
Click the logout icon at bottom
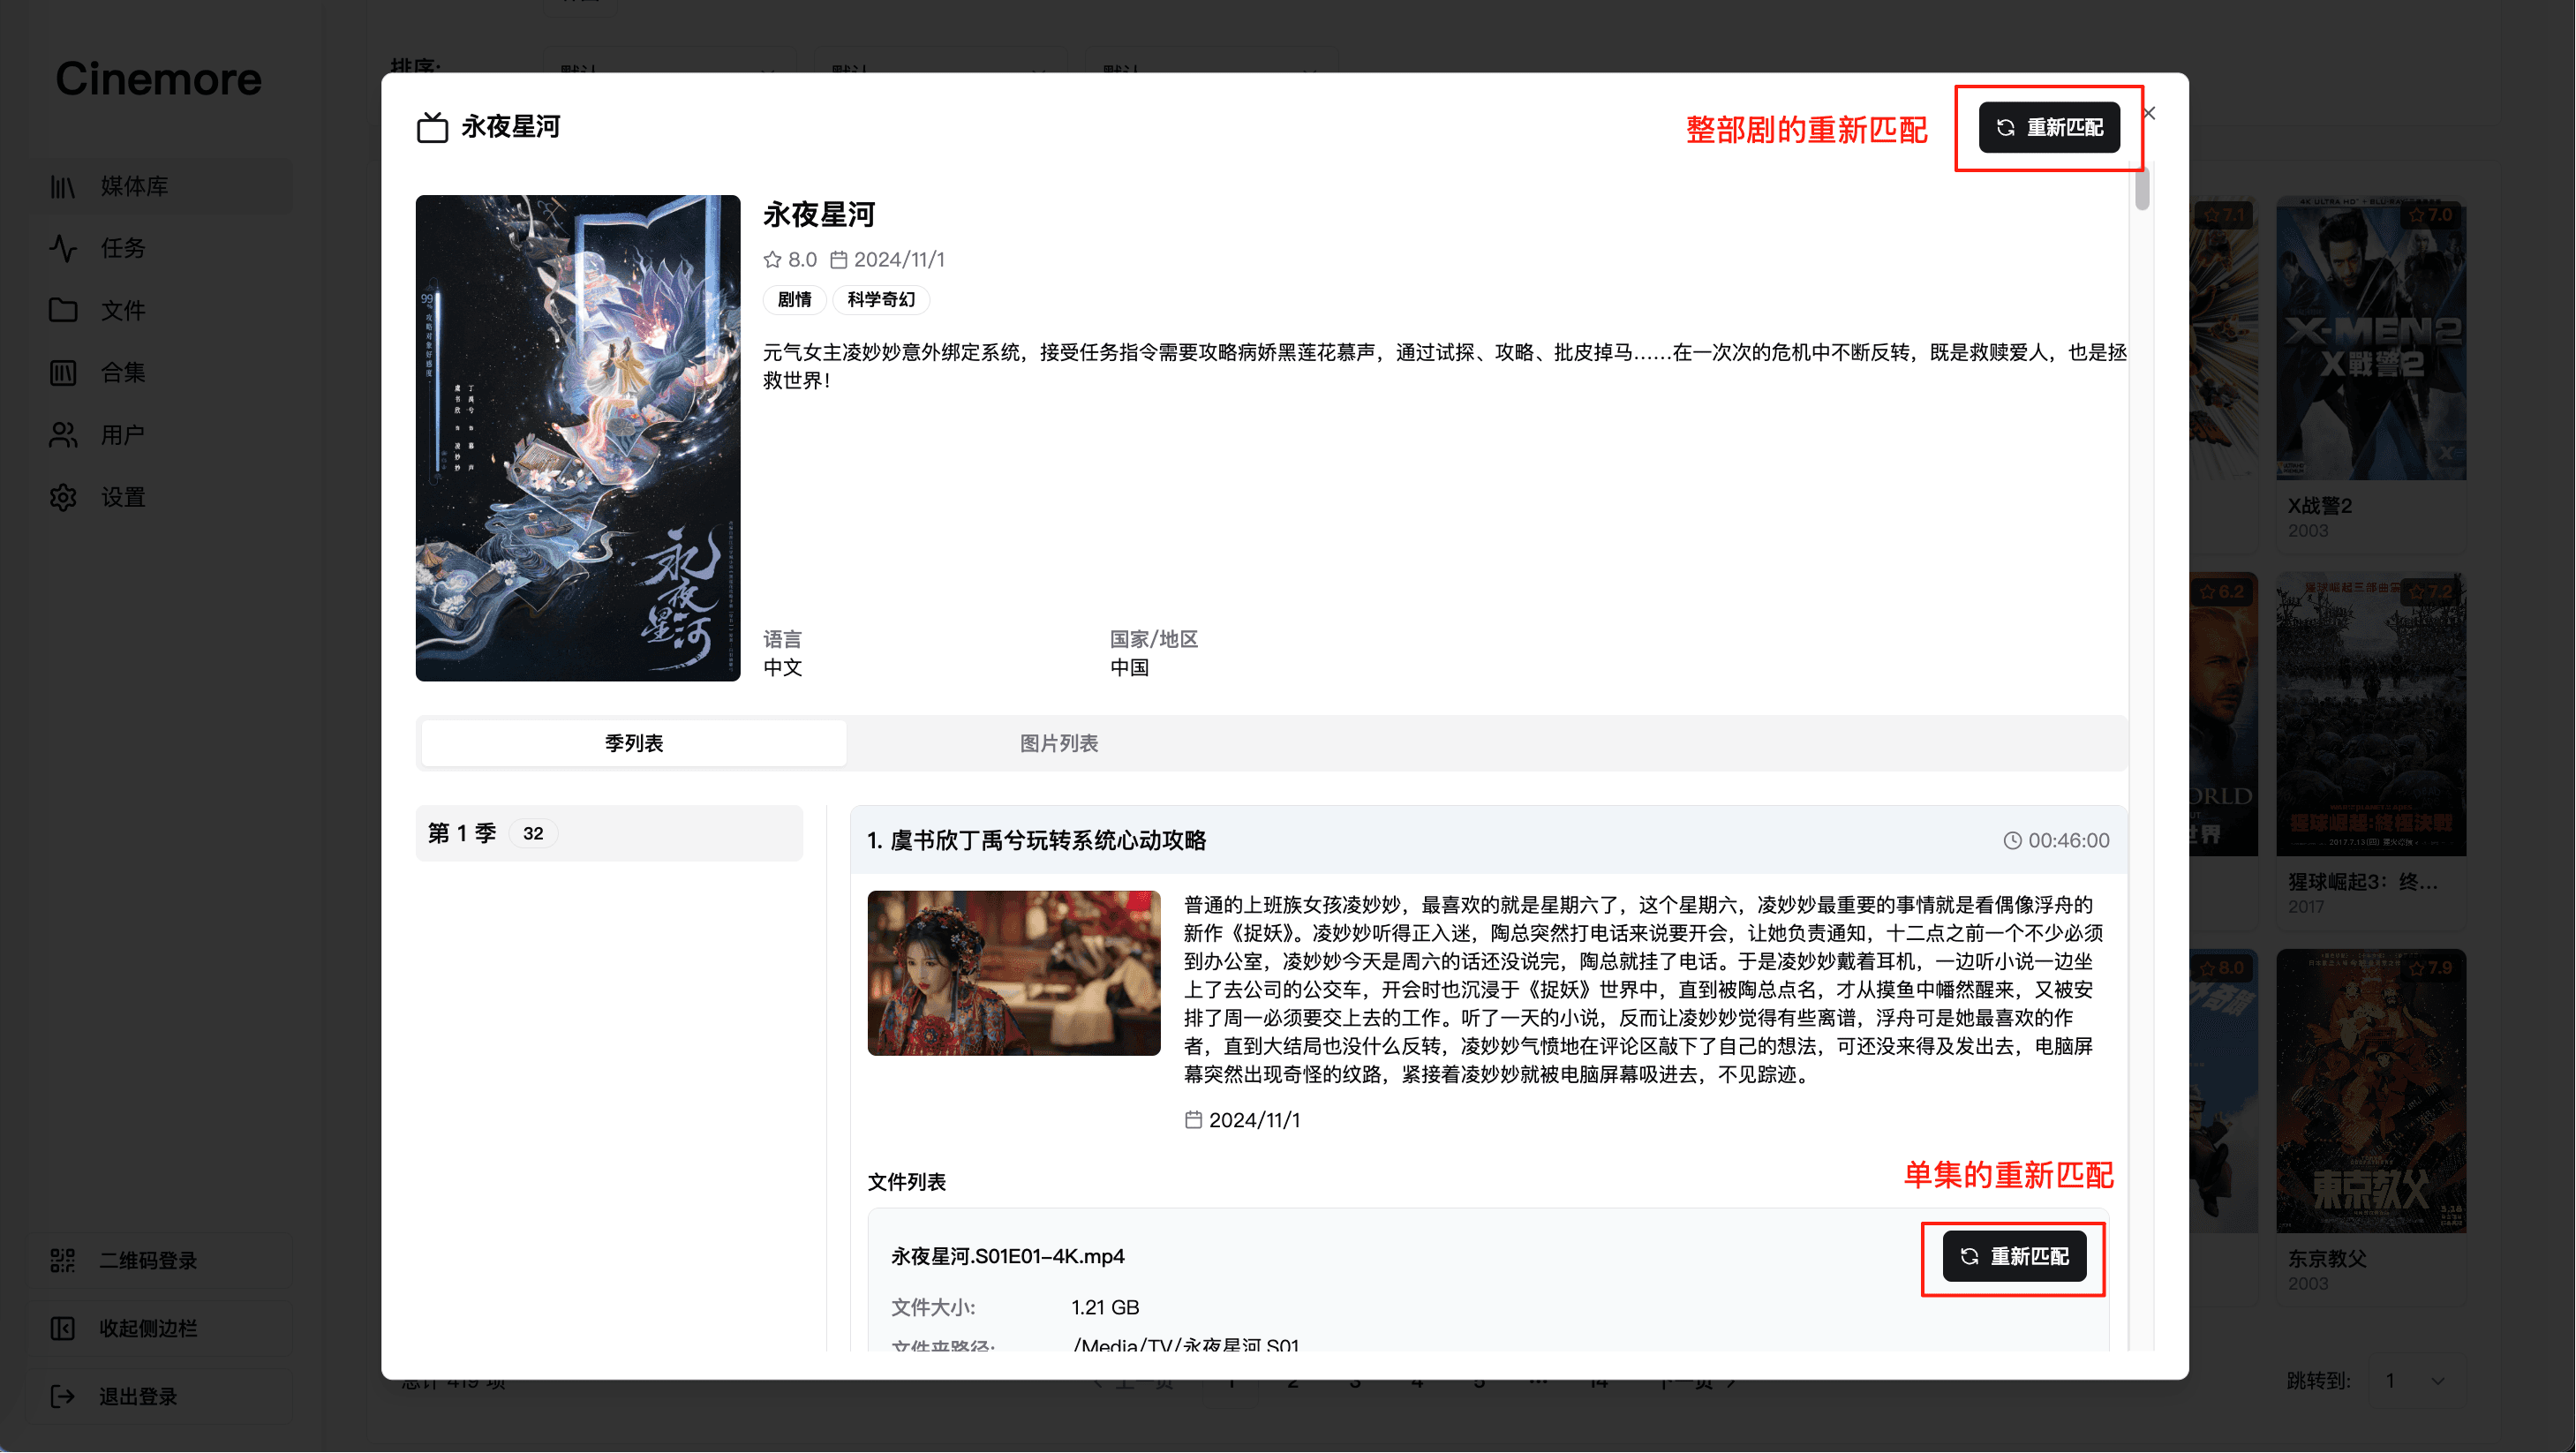[63, 1396]
